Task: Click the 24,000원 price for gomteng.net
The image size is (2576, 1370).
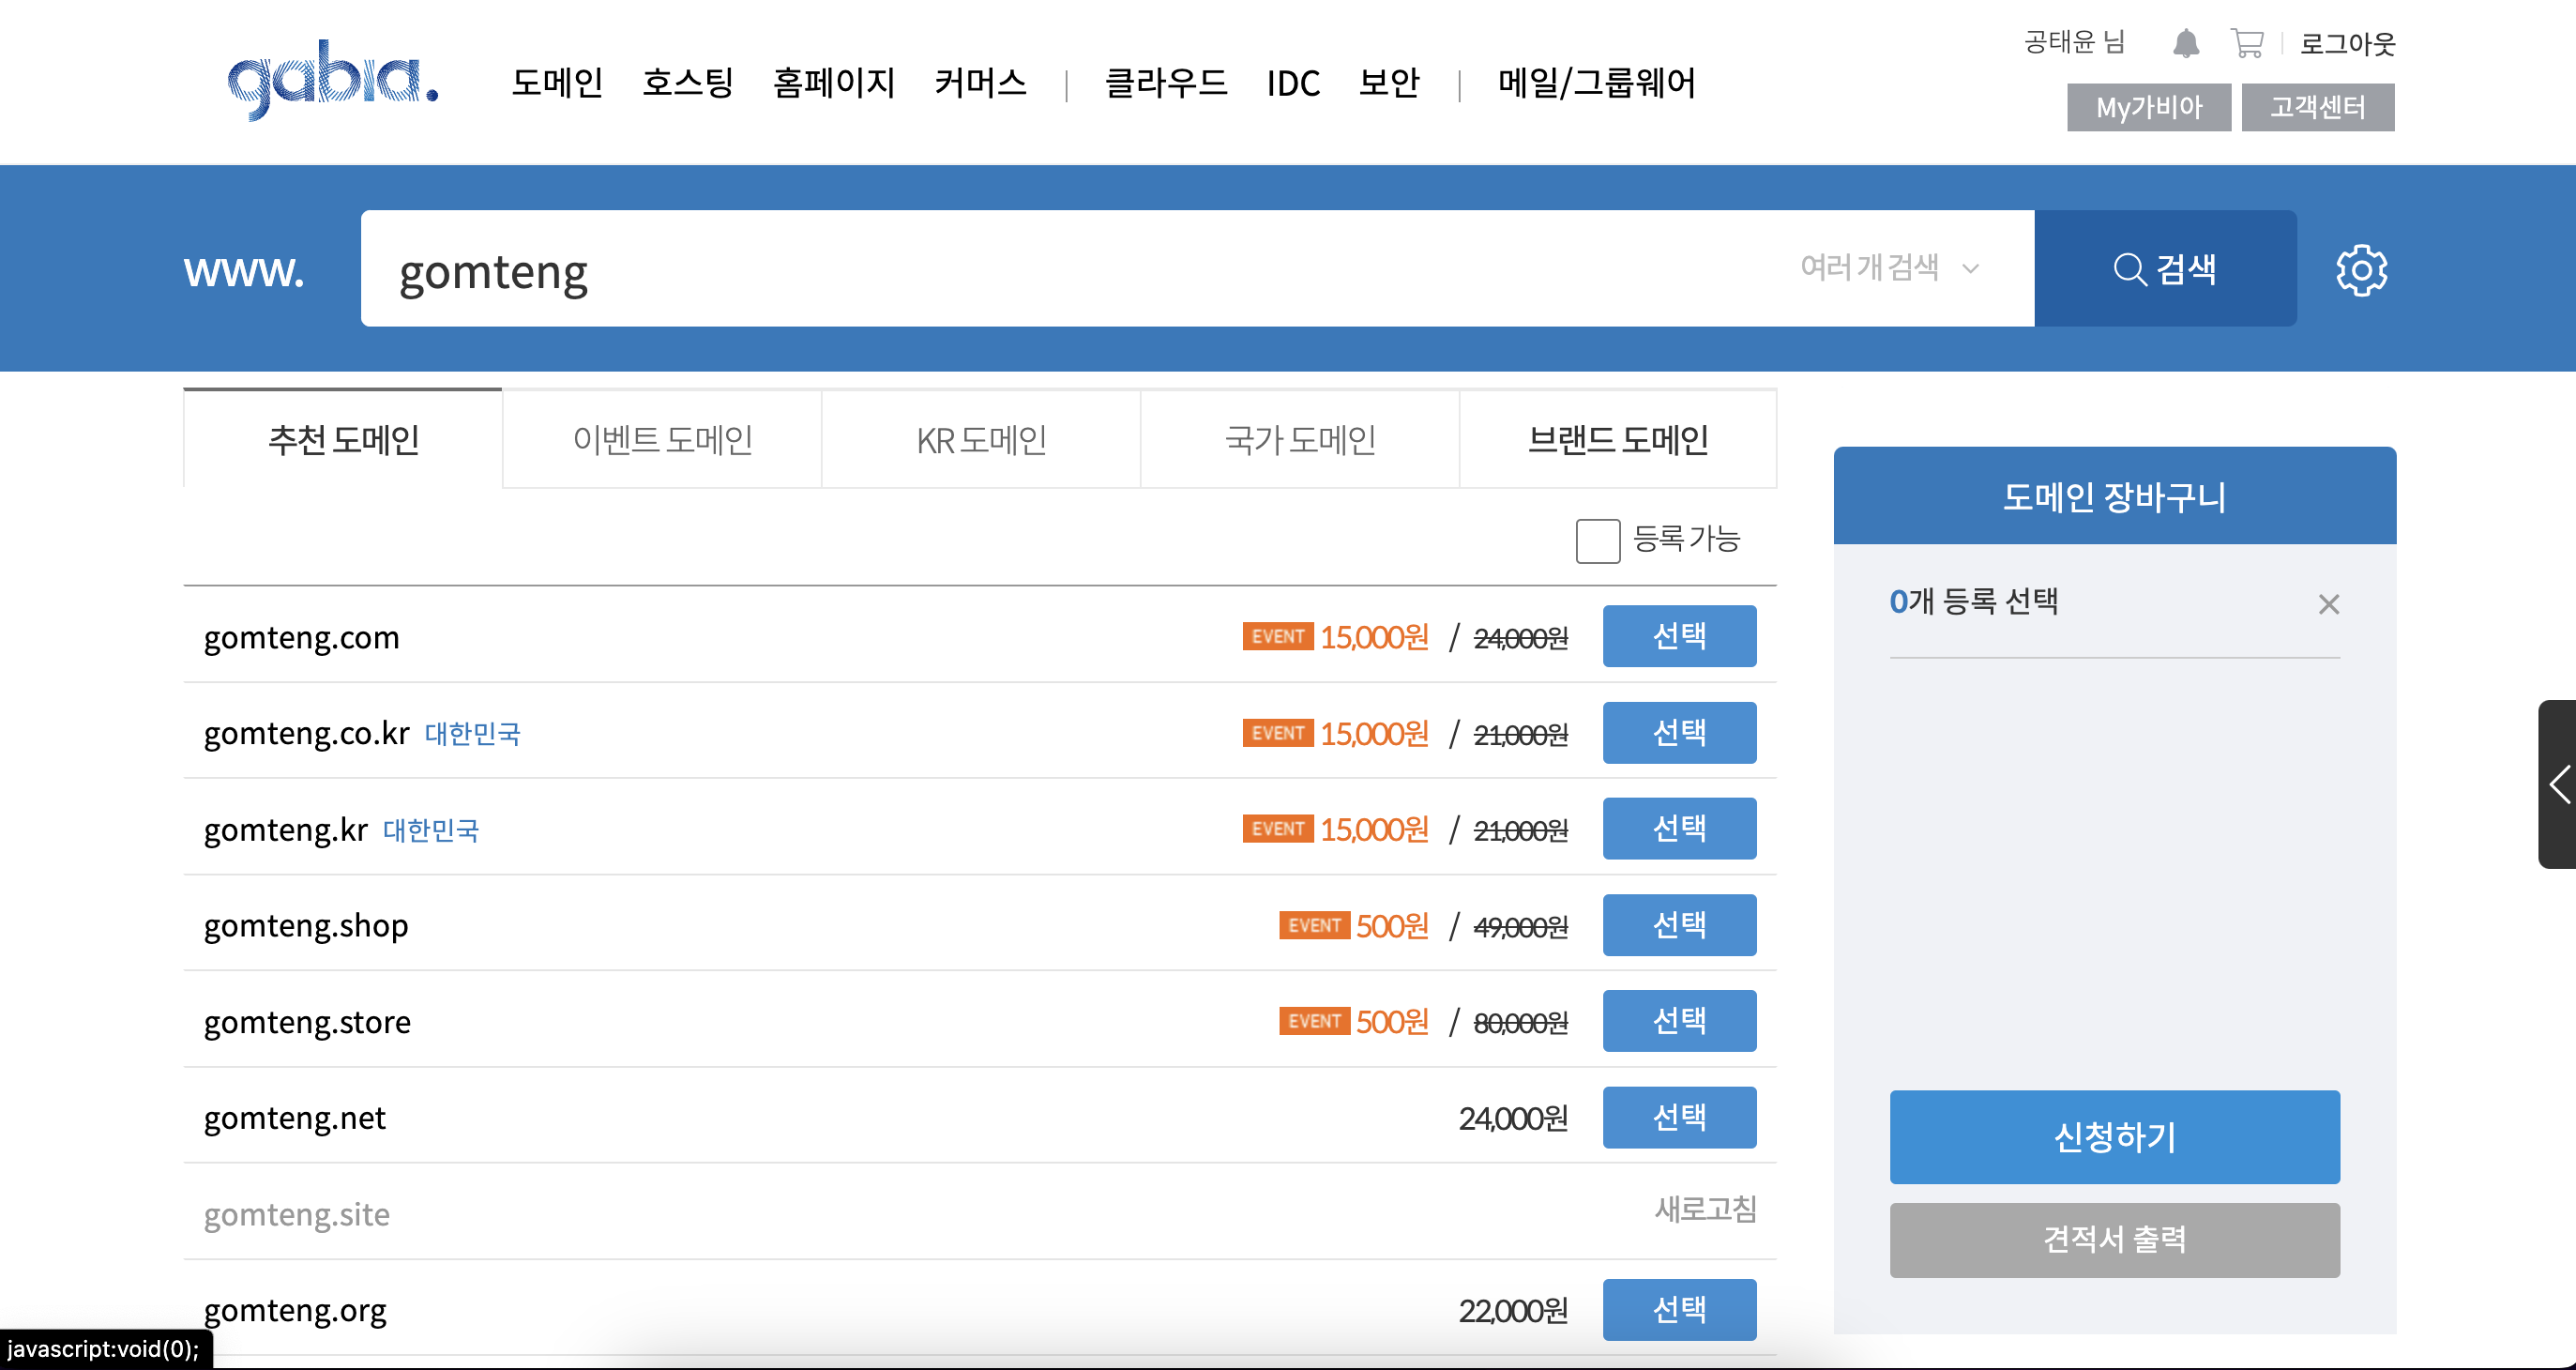Action: pyautogui.click(x=1513, y=1119)
